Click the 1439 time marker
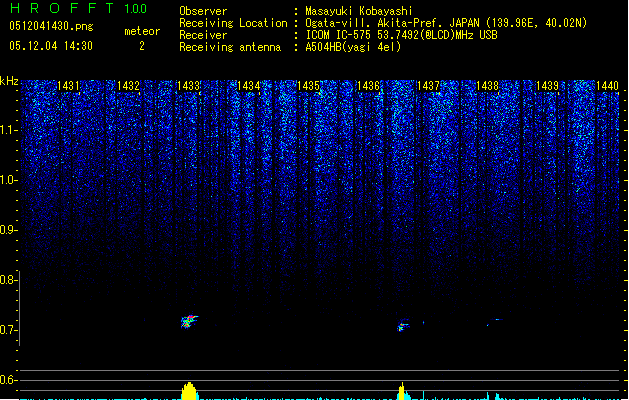This screenshot has height=400, width=629. click(548, 86)
